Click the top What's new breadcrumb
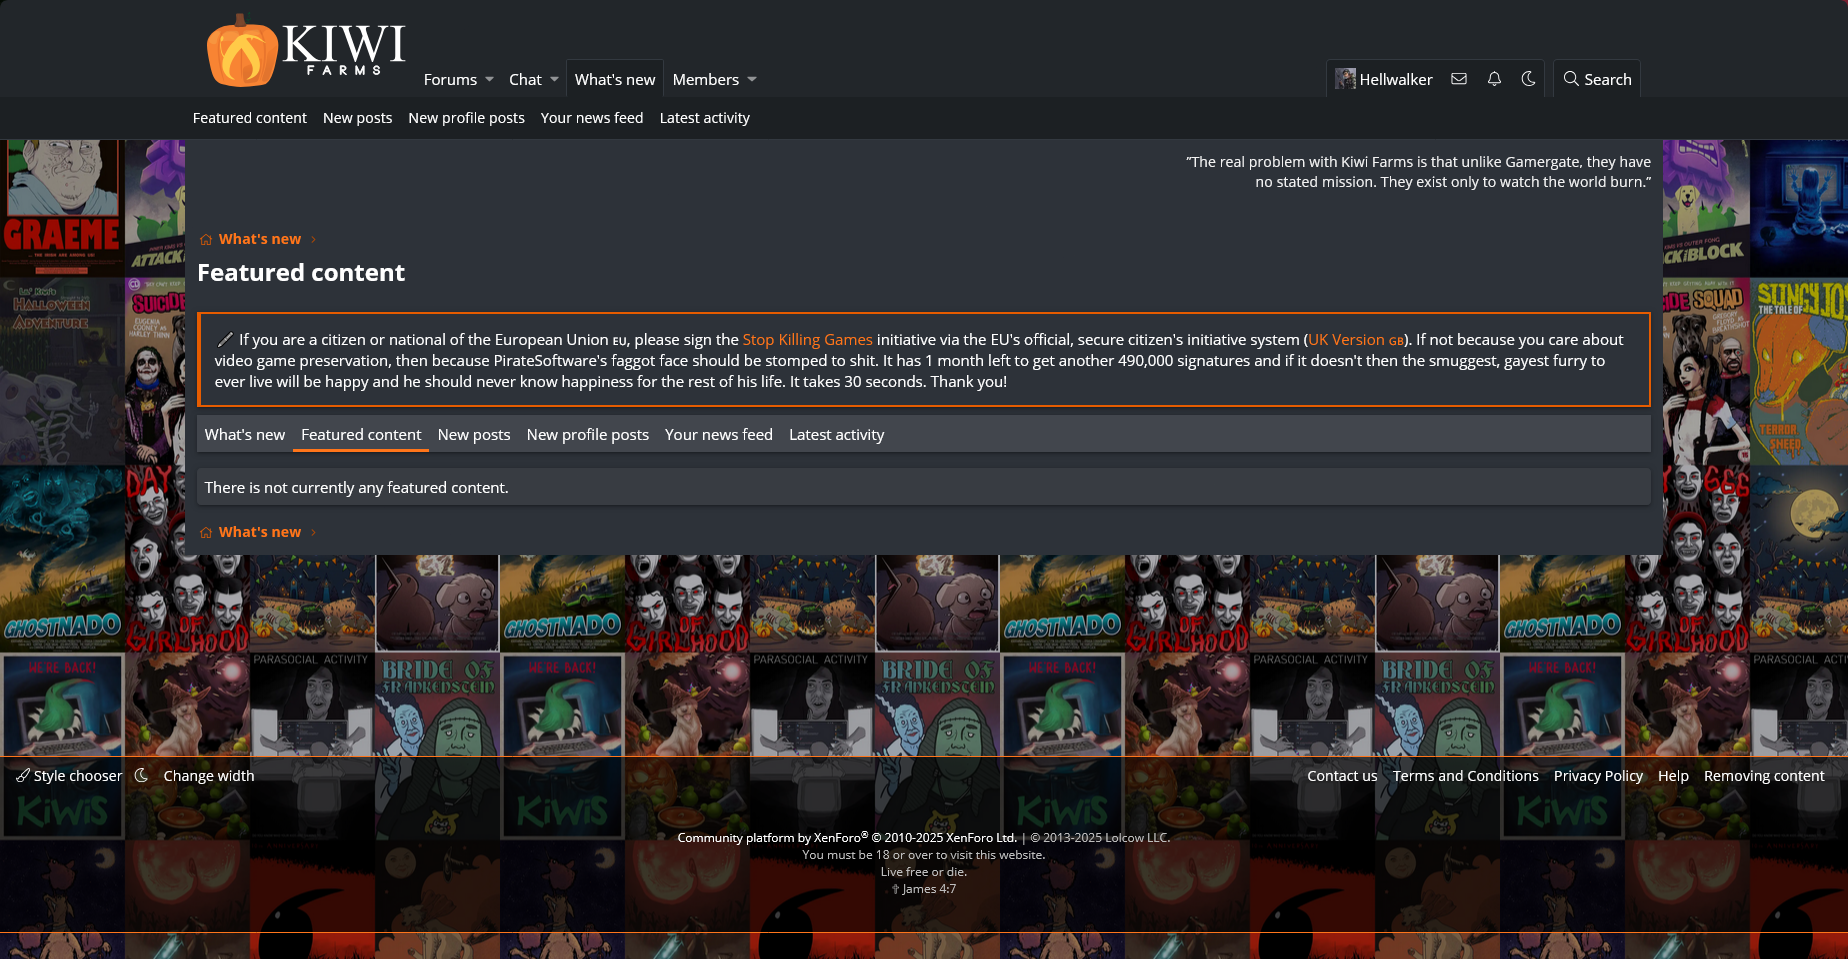The width and height of the screenshot is (1848, 959). (x=260, y=239)
